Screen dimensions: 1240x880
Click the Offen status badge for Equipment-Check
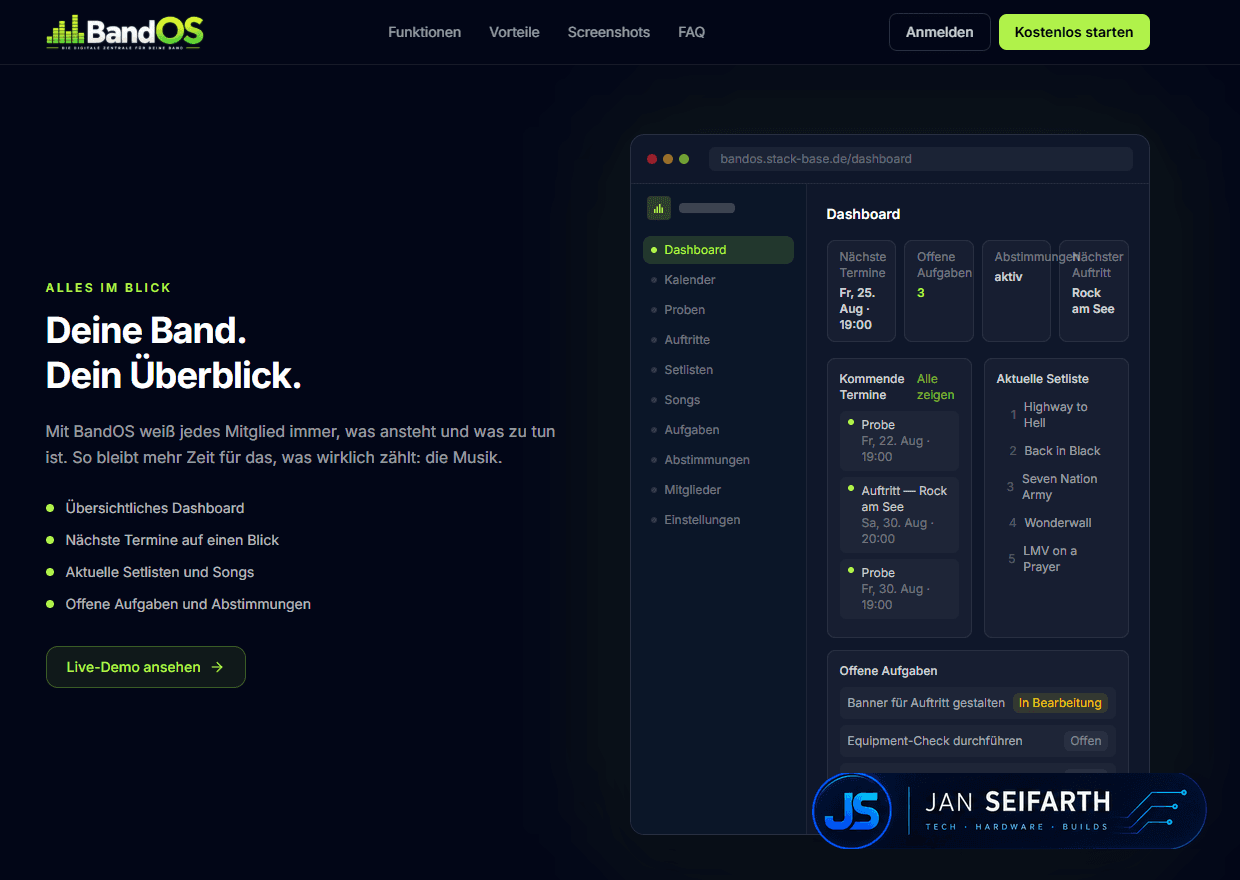click(1086, 741)
